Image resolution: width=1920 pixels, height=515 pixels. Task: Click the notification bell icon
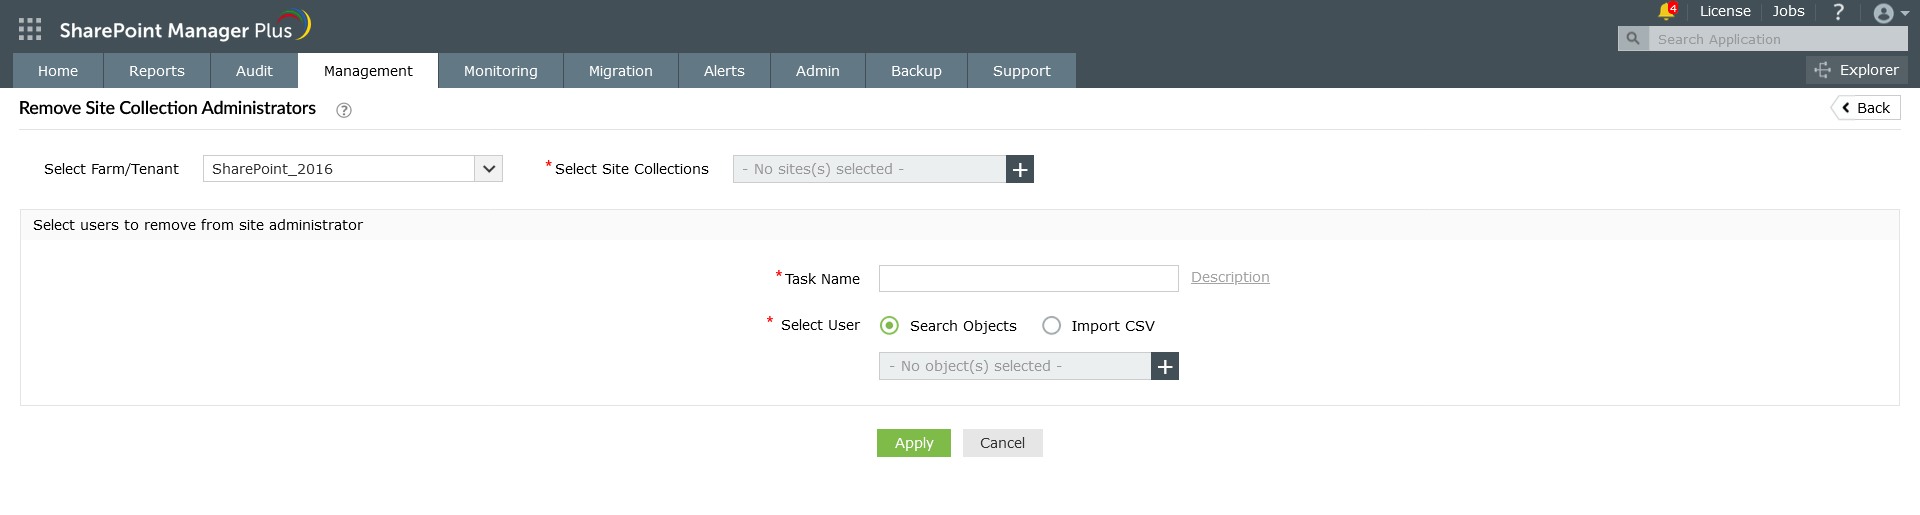click(1666, 12)
